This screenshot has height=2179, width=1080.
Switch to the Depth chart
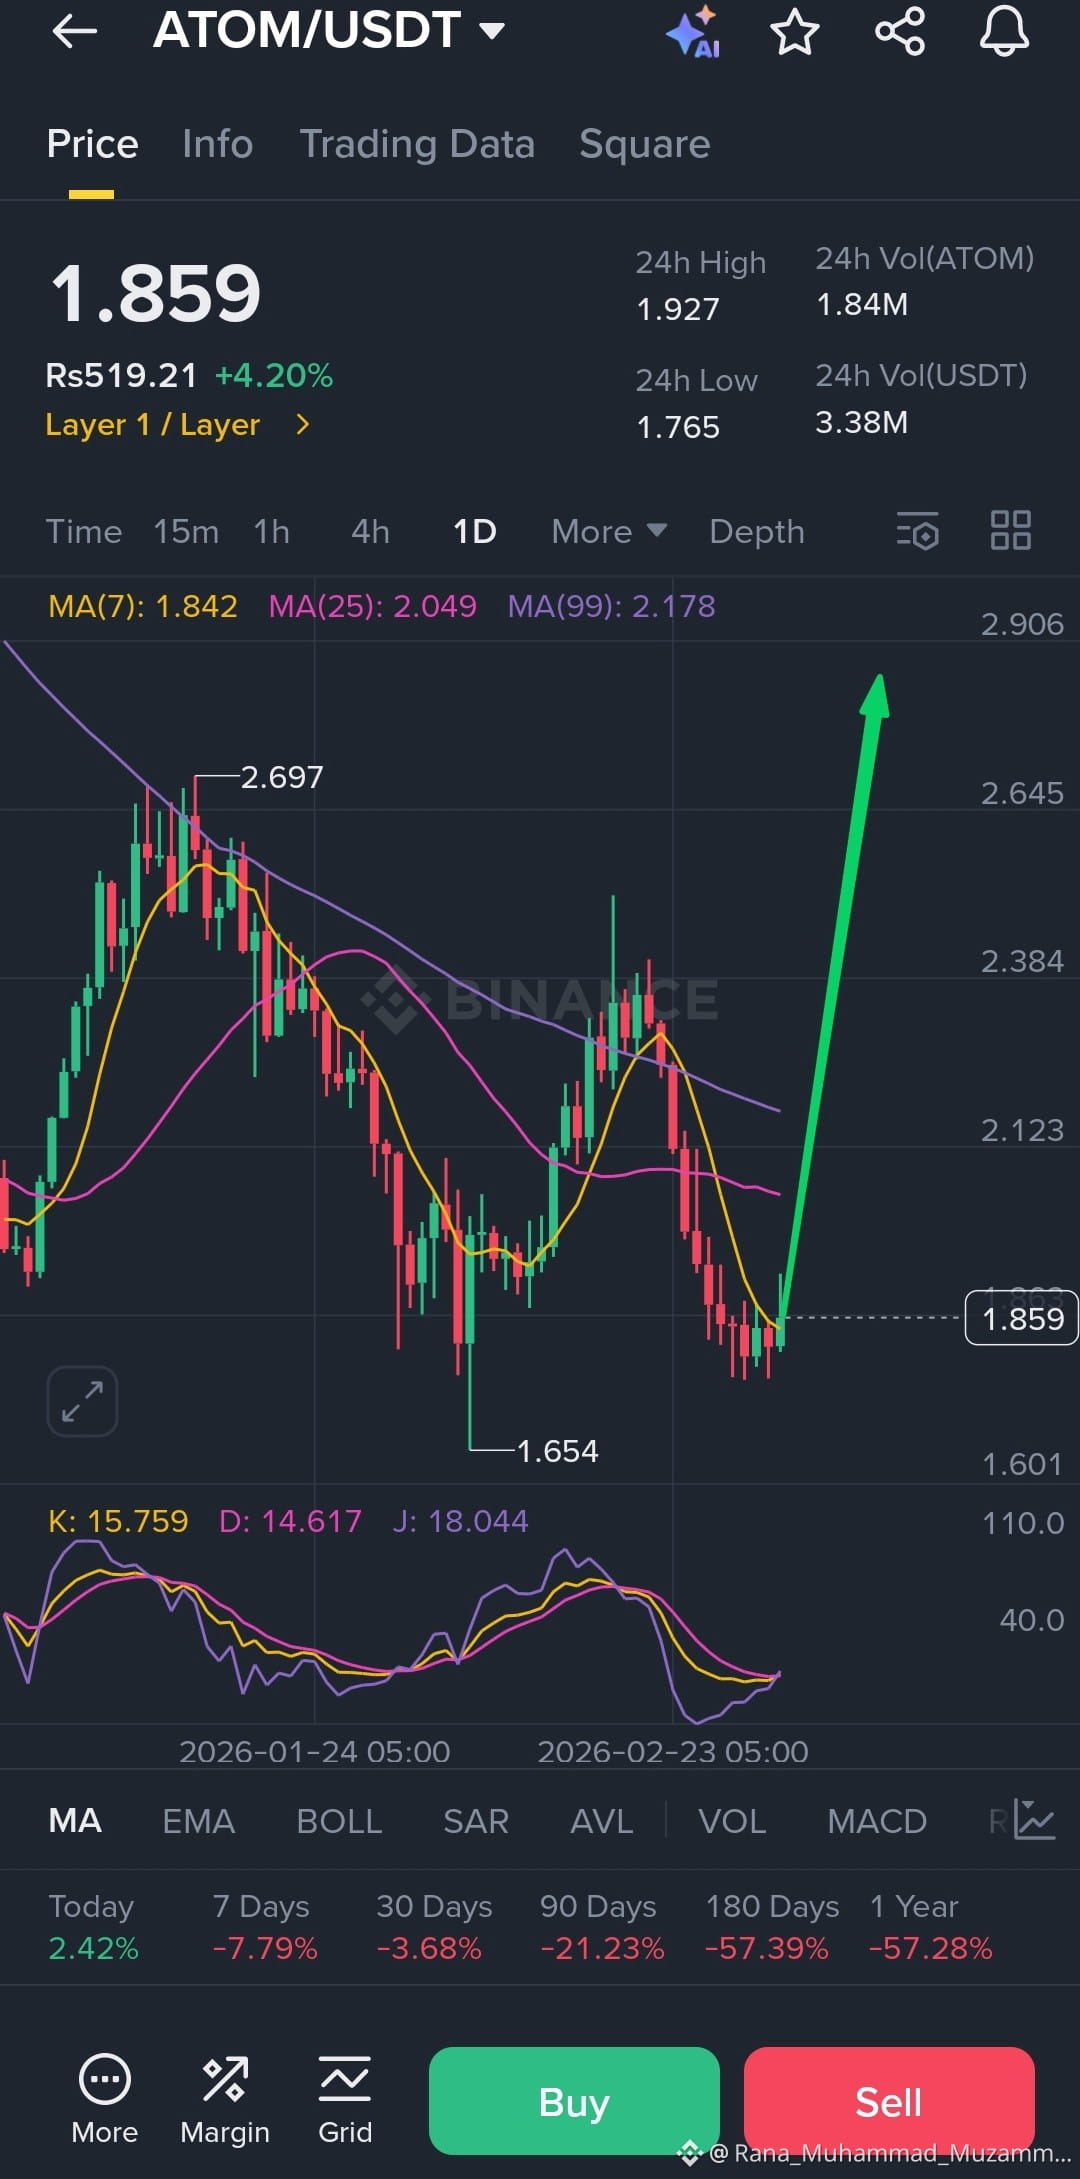pyautogui.click(x=757, y=531)
